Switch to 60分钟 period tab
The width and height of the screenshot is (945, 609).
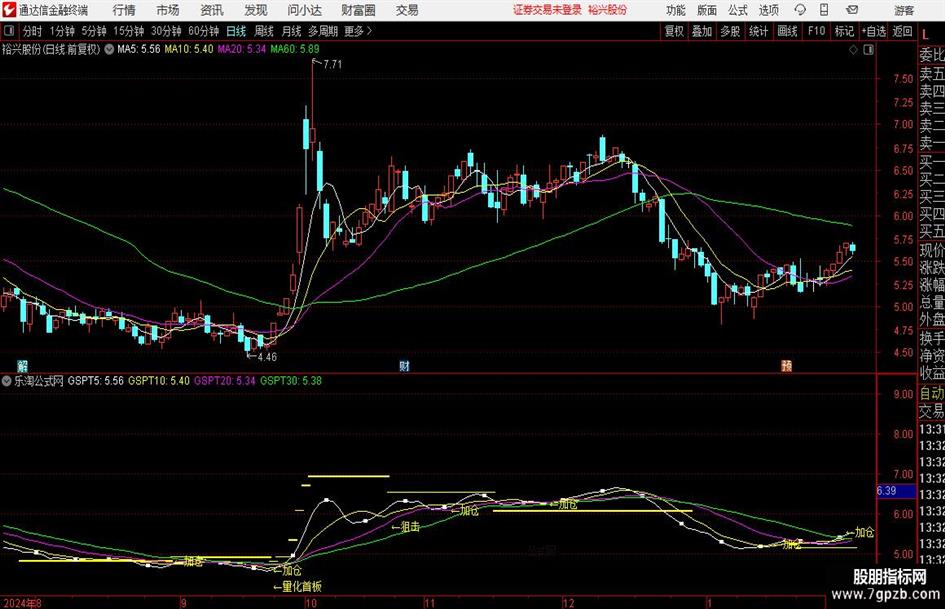pyautogui.click(x=203, y=31)
